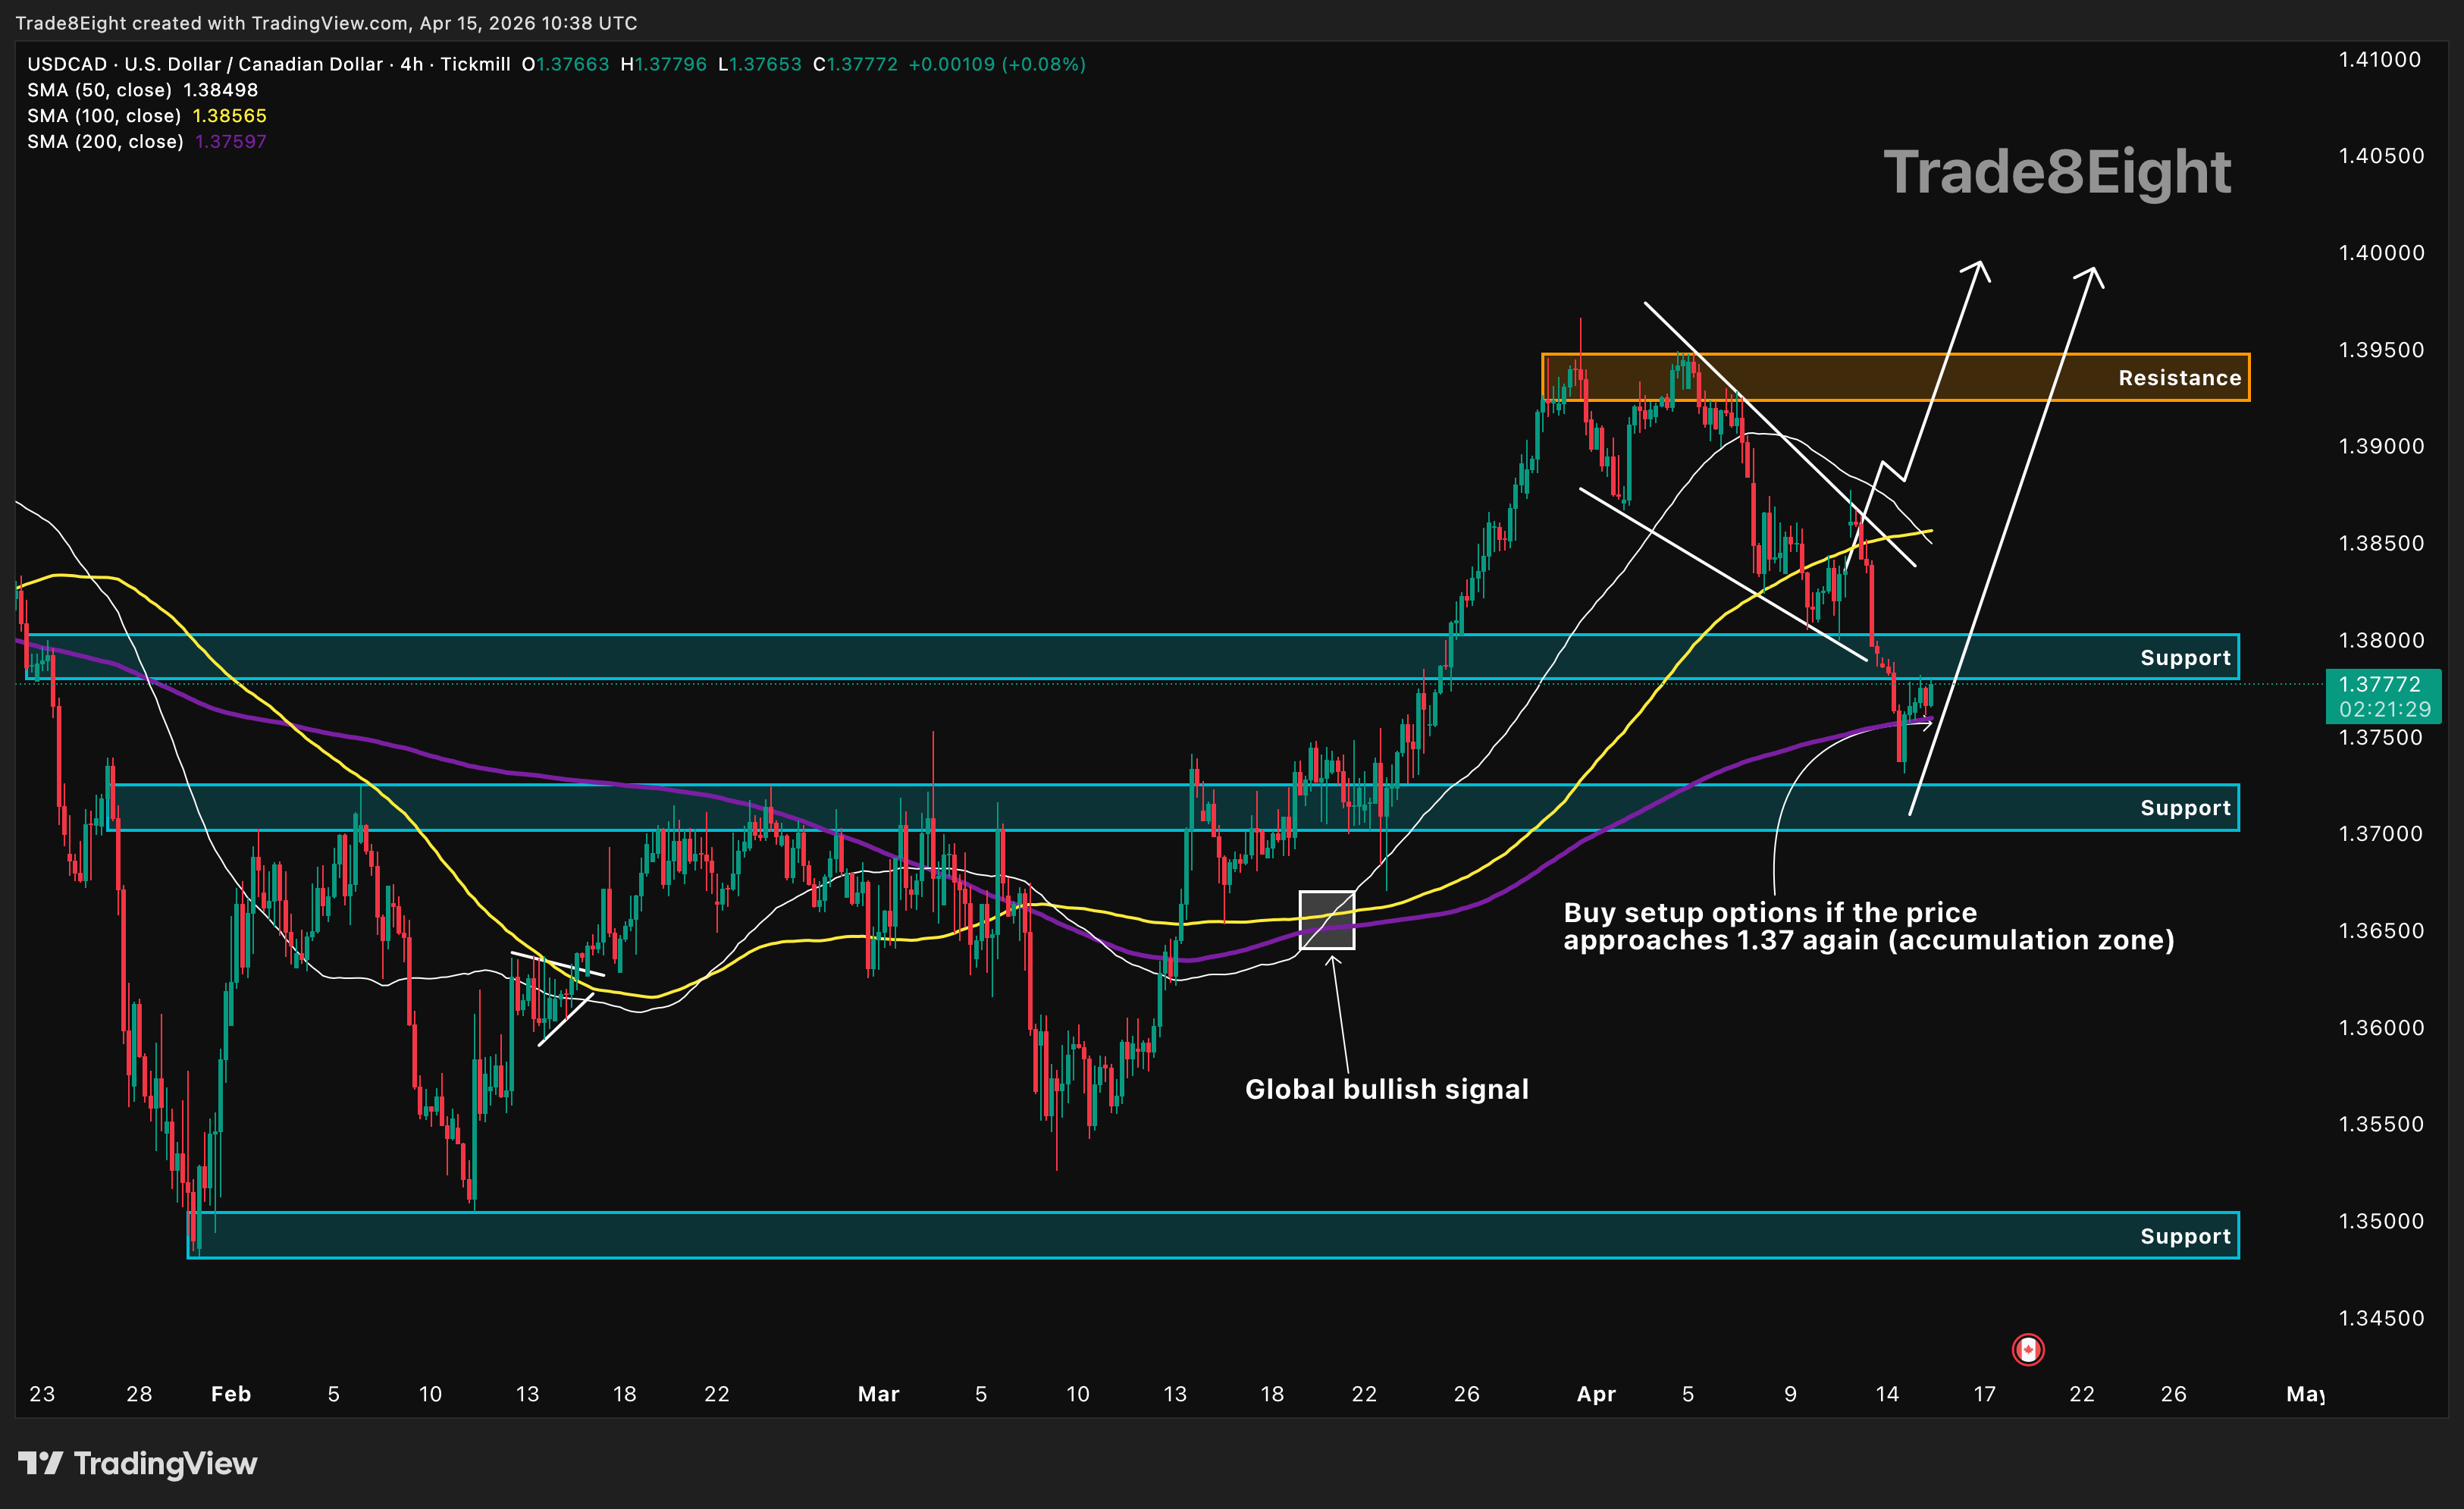Click the Support label near 1.37000
The image size is (2464, 1509).
point(2185,808)
